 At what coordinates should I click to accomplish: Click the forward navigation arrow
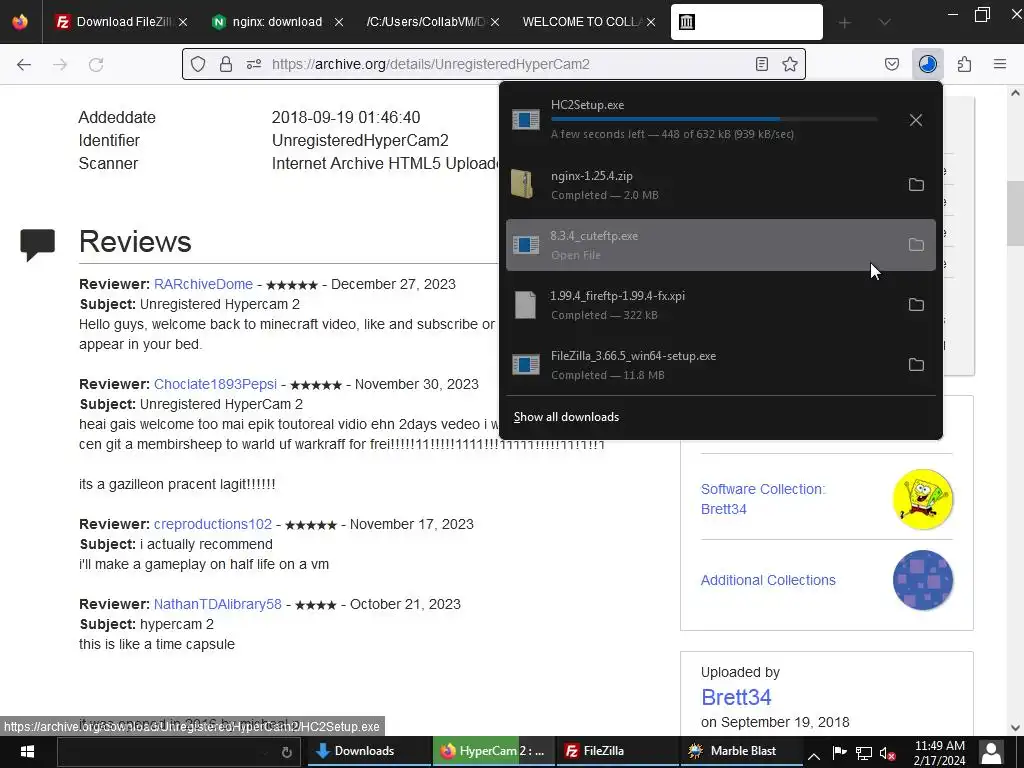click(60, 64)
